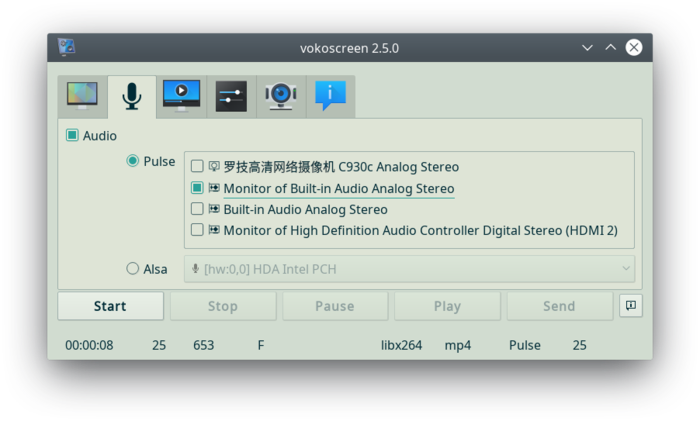700x421 pixels.
Task: Click the 00:00:08 recording time
Action: point(89,345)
